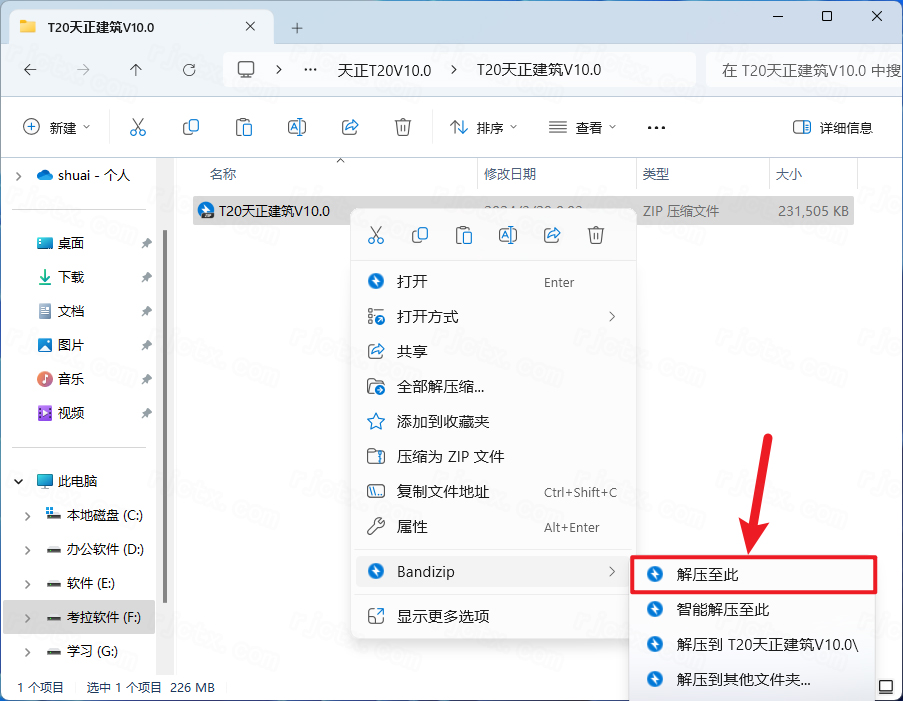This screenshot has height=701, width=903.
Task: Choose 全部解压缩... in context menu
Action: point(440,387)
